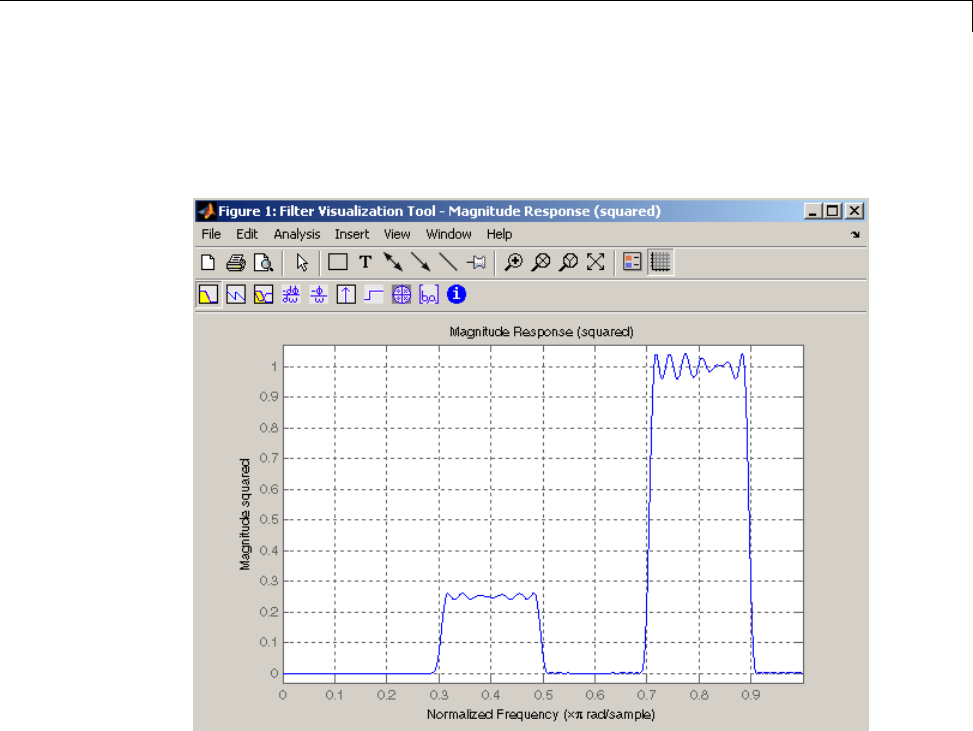This screenshot has width=973, height=731.
Task: Toggle the legend button
Action: click(632, 263)
